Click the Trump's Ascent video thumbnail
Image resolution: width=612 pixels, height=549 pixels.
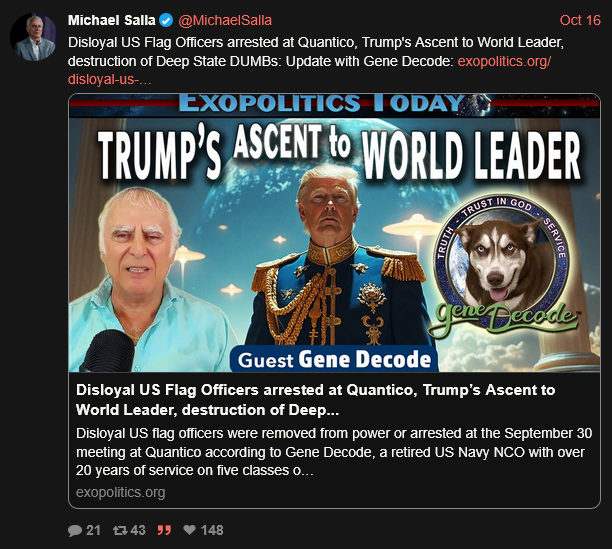(334, 233)
